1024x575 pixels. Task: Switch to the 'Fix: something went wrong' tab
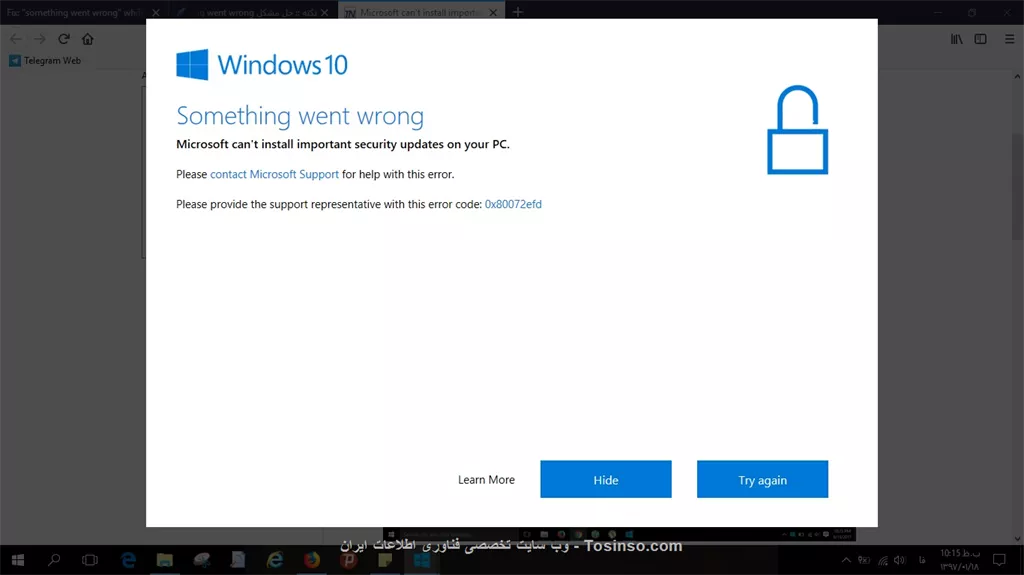click(x=73, y=12)
